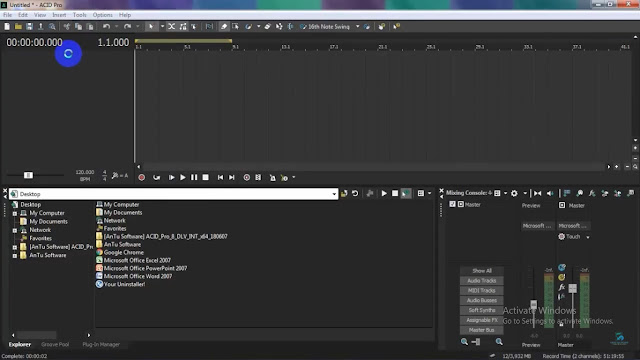Click the metronome icon by time signature
Screen dimensions: 640x360
click(116, 176)
